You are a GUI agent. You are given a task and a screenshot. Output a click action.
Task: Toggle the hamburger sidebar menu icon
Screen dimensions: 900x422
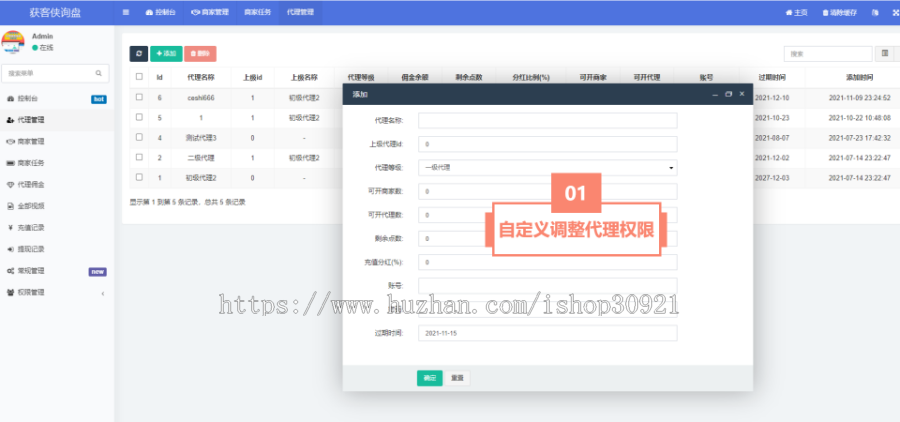126,12
